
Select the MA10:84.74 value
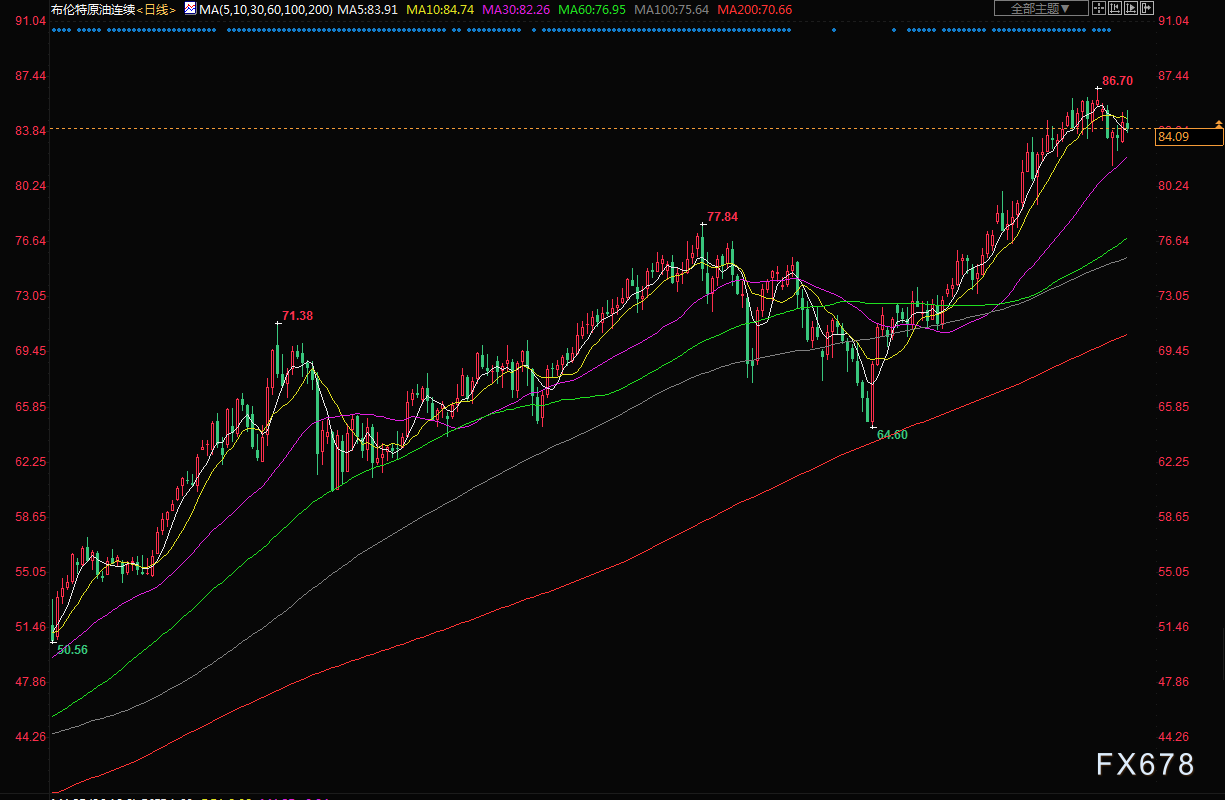(440, 9)
